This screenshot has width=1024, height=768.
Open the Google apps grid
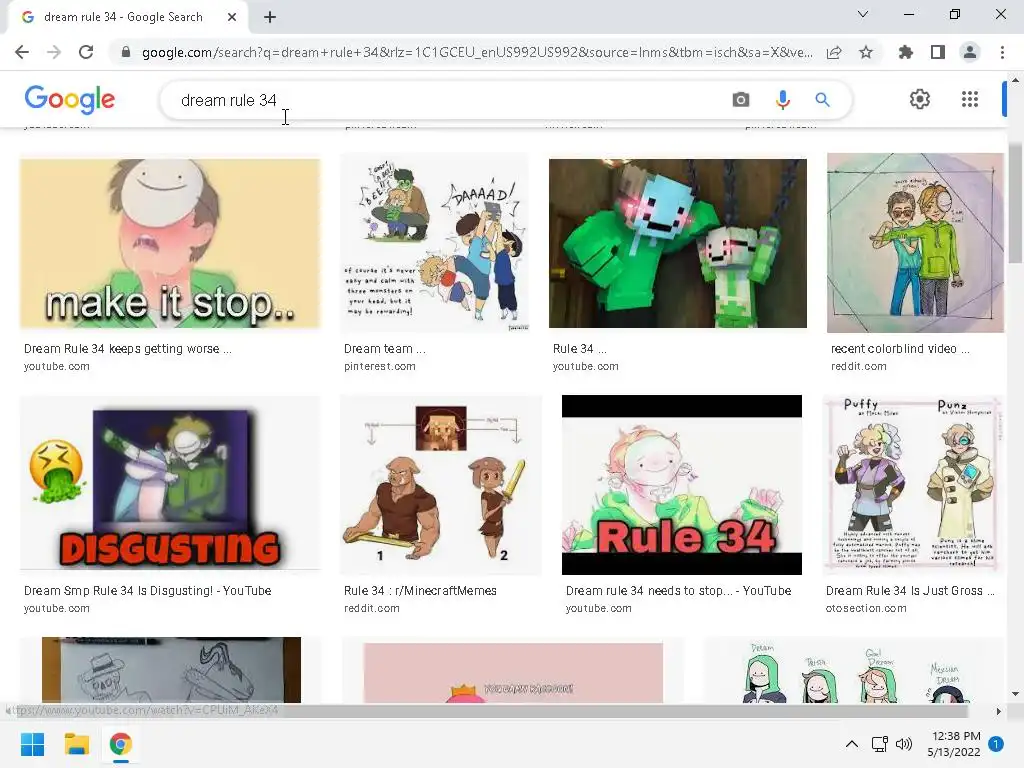pos(970,99)
